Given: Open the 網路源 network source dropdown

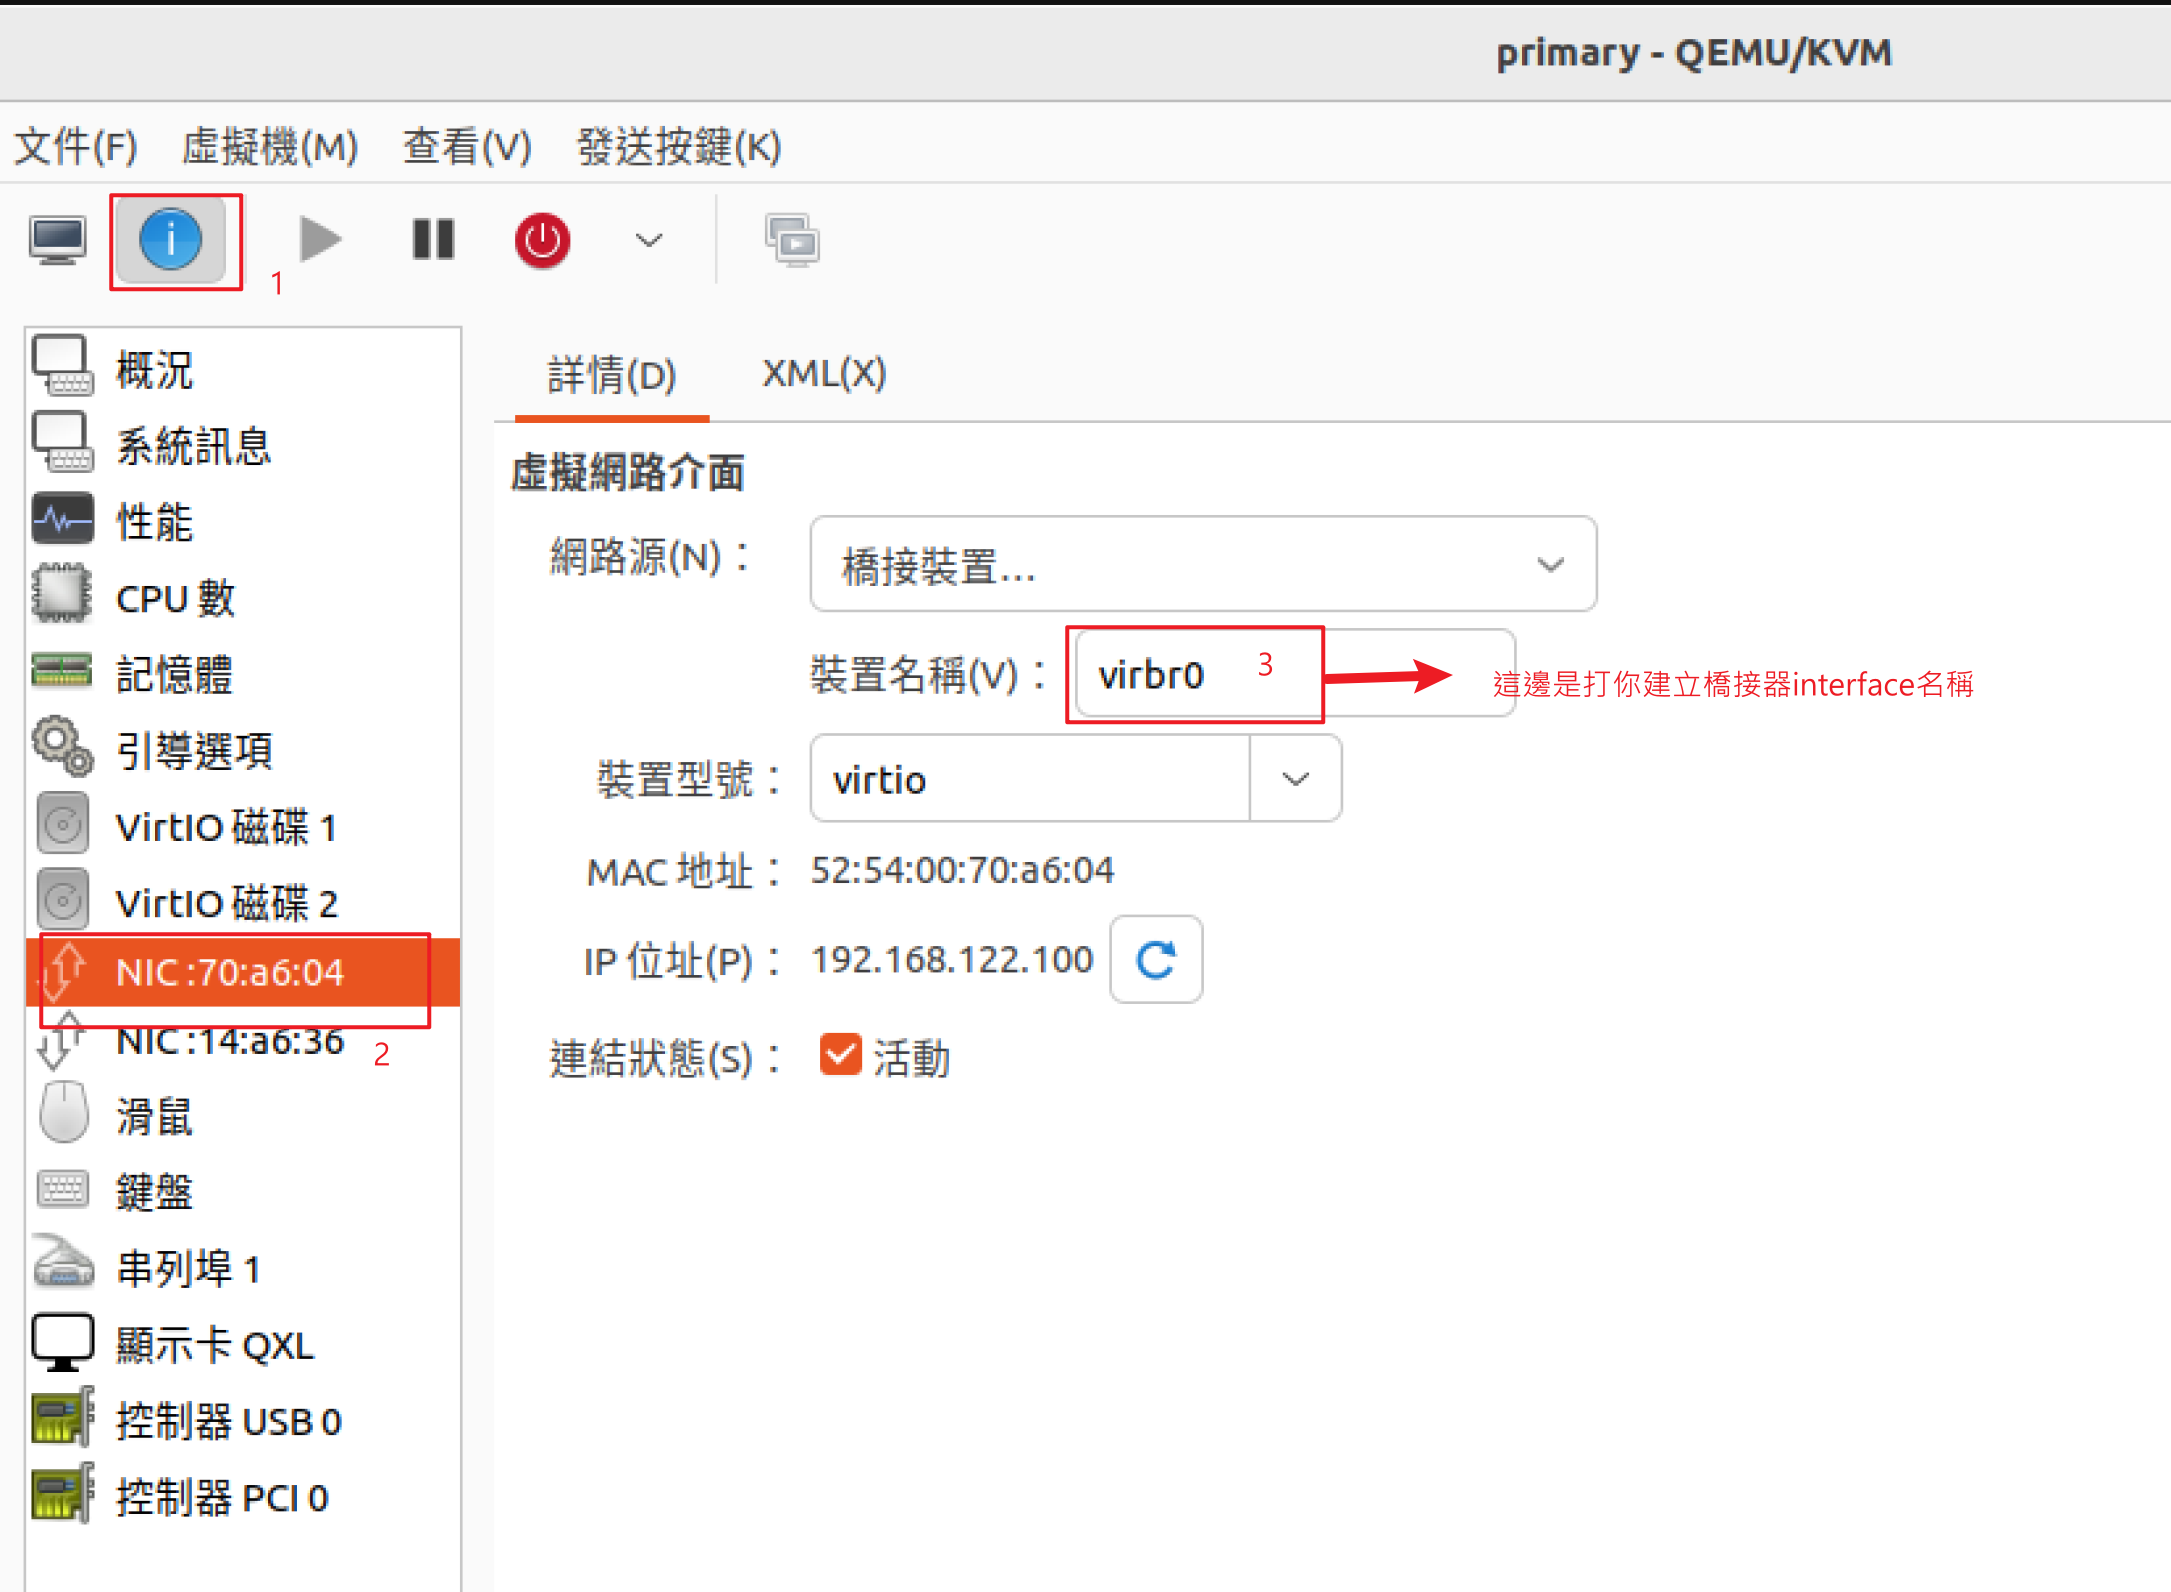Looking at the screenshot, I should pos(1202,565).
